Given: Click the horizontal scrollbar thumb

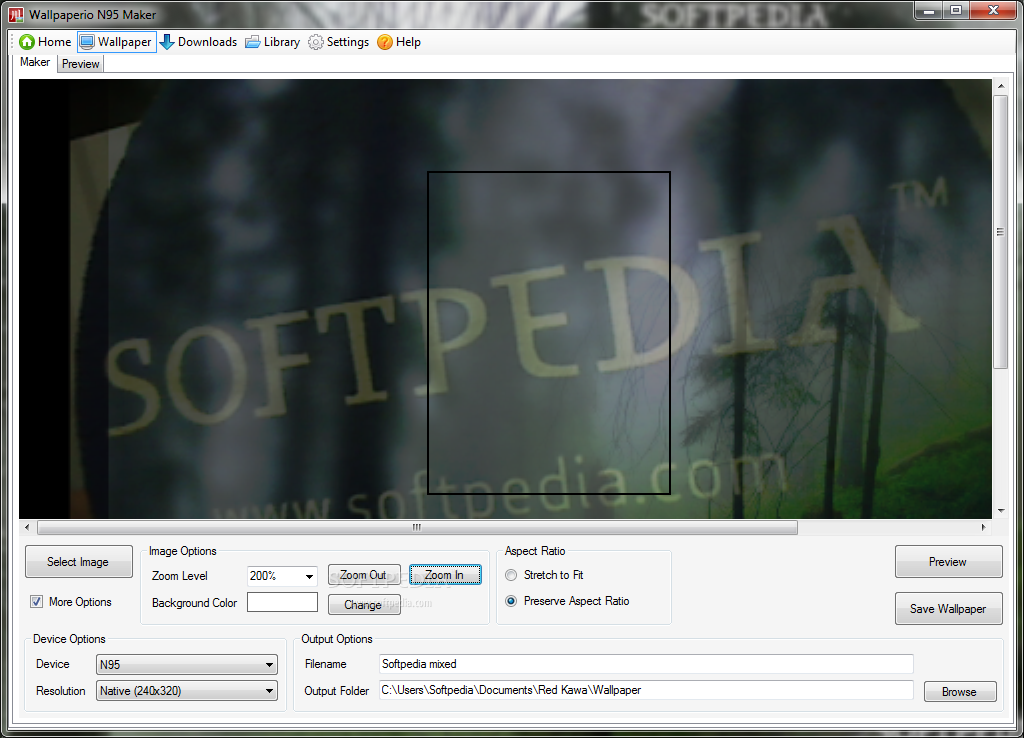Looking at the screenshot, I should tap(417, 527).
